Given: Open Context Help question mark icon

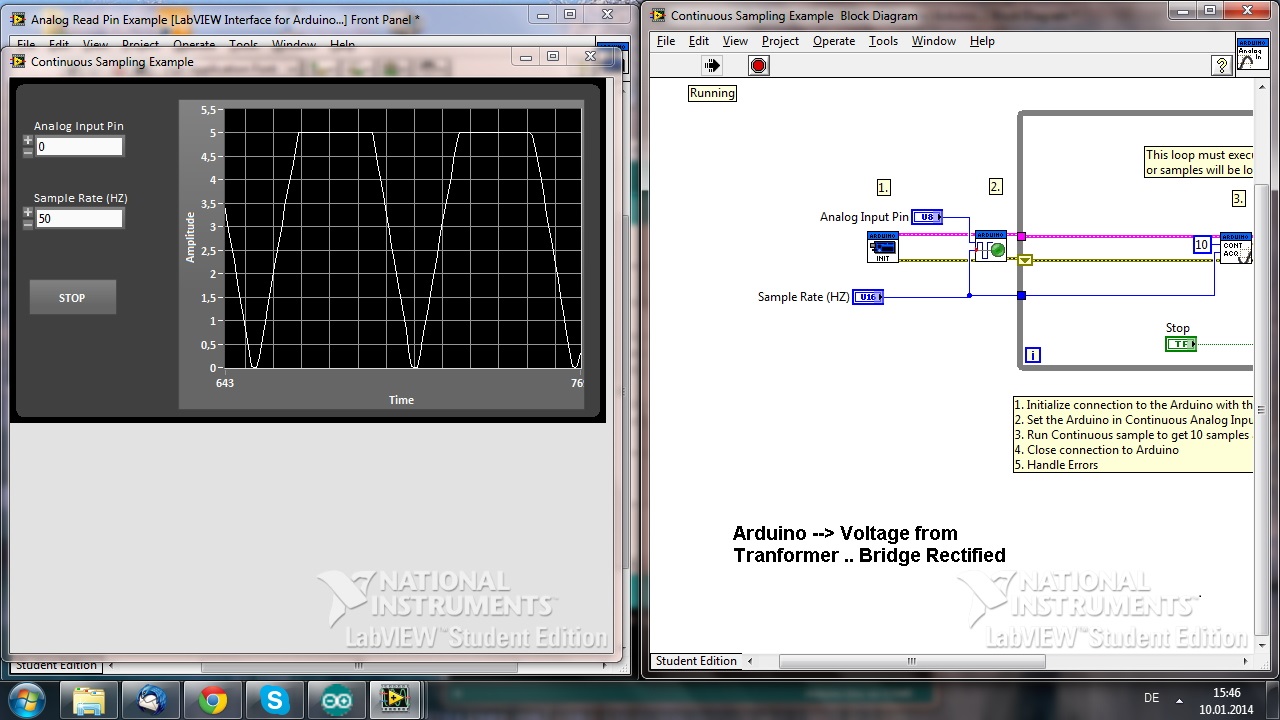Looking at the screenshot, I should click(x=1221, y=66).
